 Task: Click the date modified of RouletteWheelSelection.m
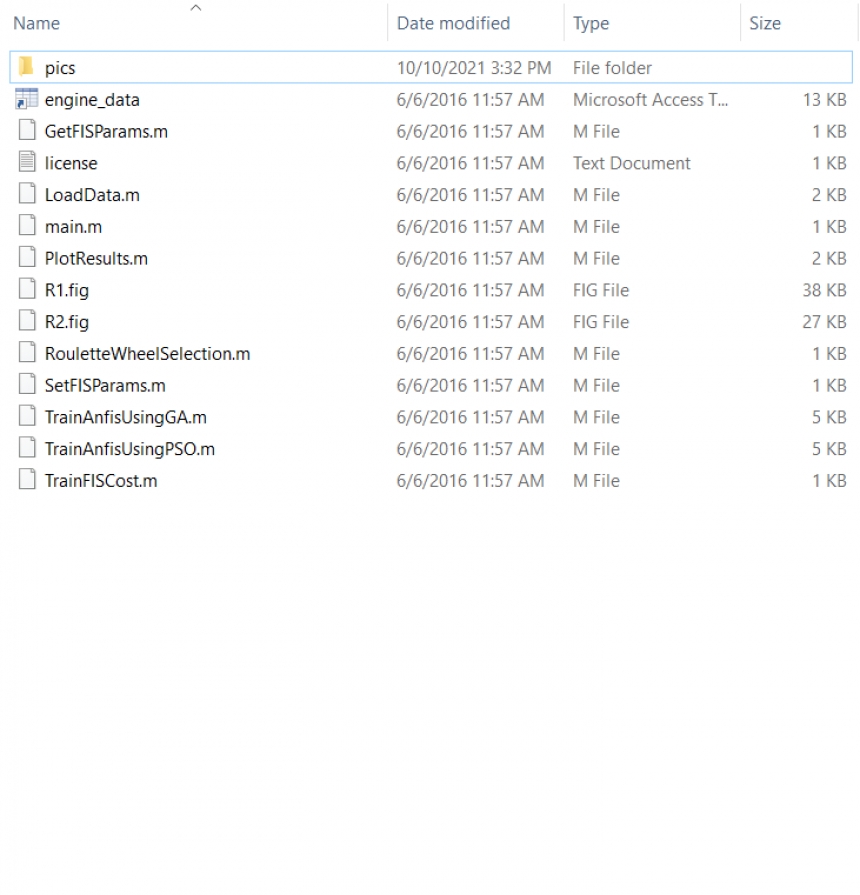pos(470,354)
